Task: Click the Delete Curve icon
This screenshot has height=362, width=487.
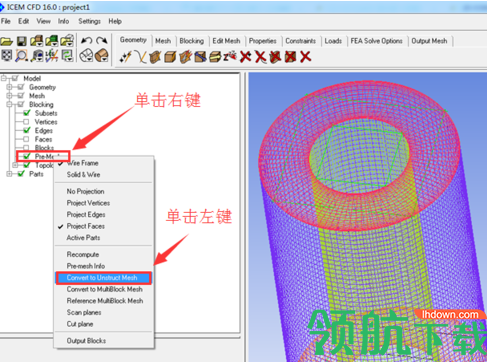Action: [x=260, y=57]
